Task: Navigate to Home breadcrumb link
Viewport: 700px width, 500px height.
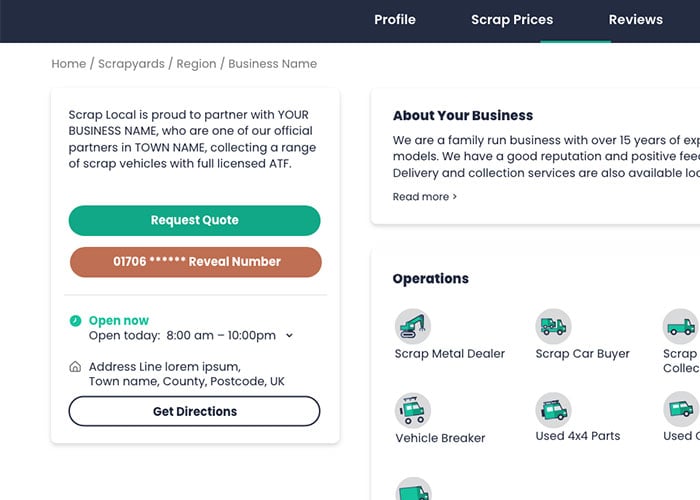Action: [x=69, y=64]
